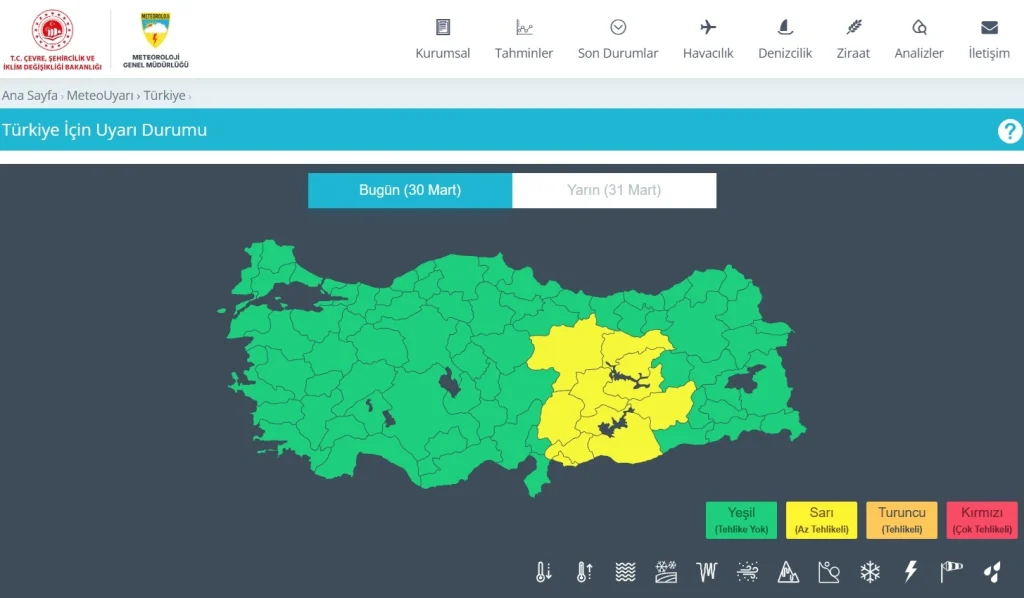Select the agricultural frost warning icon
Screen dimensions: 1024x598
(x=665, y=572)
